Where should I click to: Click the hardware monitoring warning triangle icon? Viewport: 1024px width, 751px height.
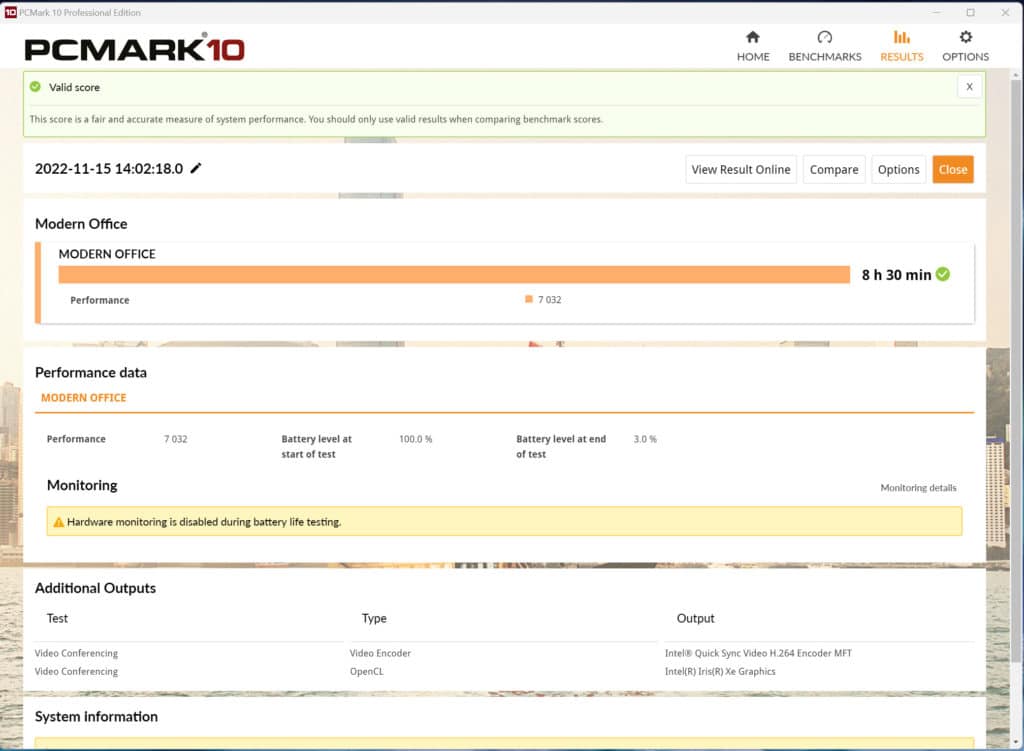point(59,522)
